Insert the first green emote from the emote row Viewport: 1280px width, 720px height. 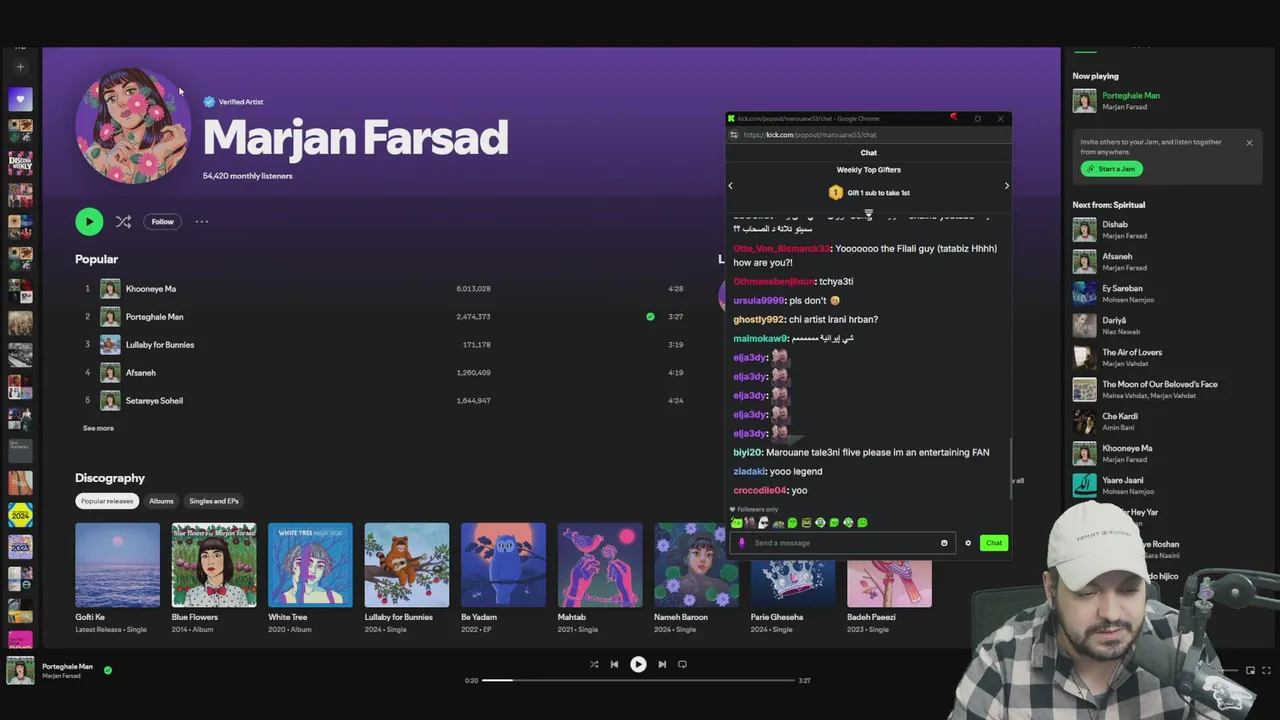tap(737, 522)
